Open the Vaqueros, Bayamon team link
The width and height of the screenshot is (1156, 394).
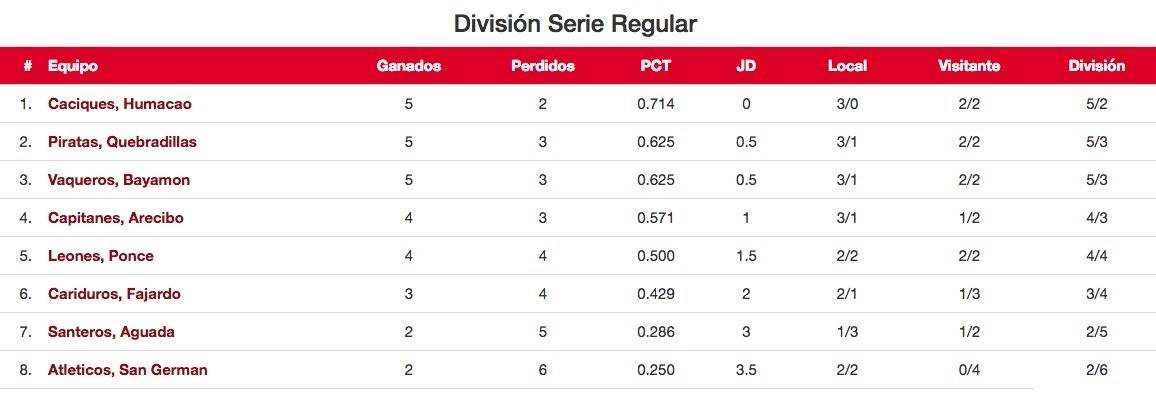click(119, 180)
